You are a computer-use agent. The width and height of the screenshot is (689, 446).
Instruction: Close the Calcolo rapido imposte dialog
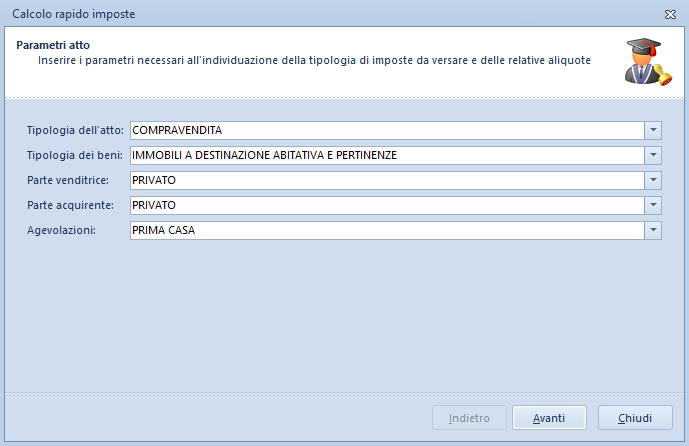(669, 14)
